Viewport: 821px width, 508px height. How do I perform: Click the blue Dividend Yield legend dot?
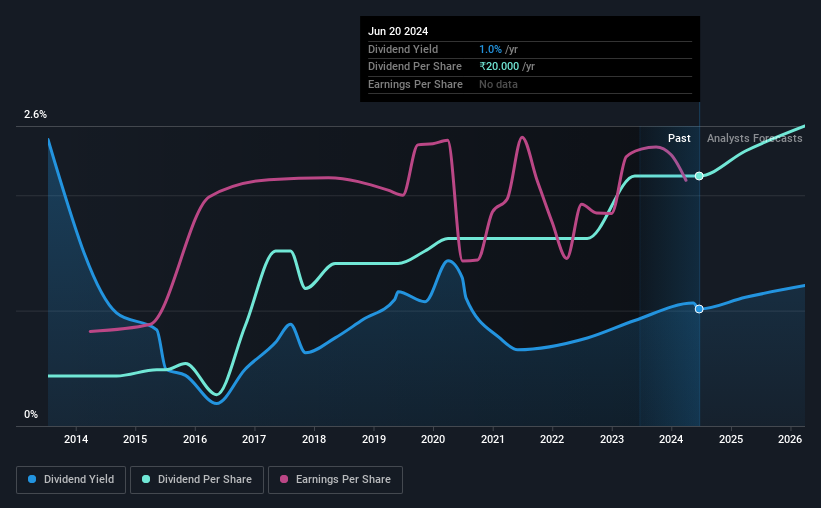[32, 479]
